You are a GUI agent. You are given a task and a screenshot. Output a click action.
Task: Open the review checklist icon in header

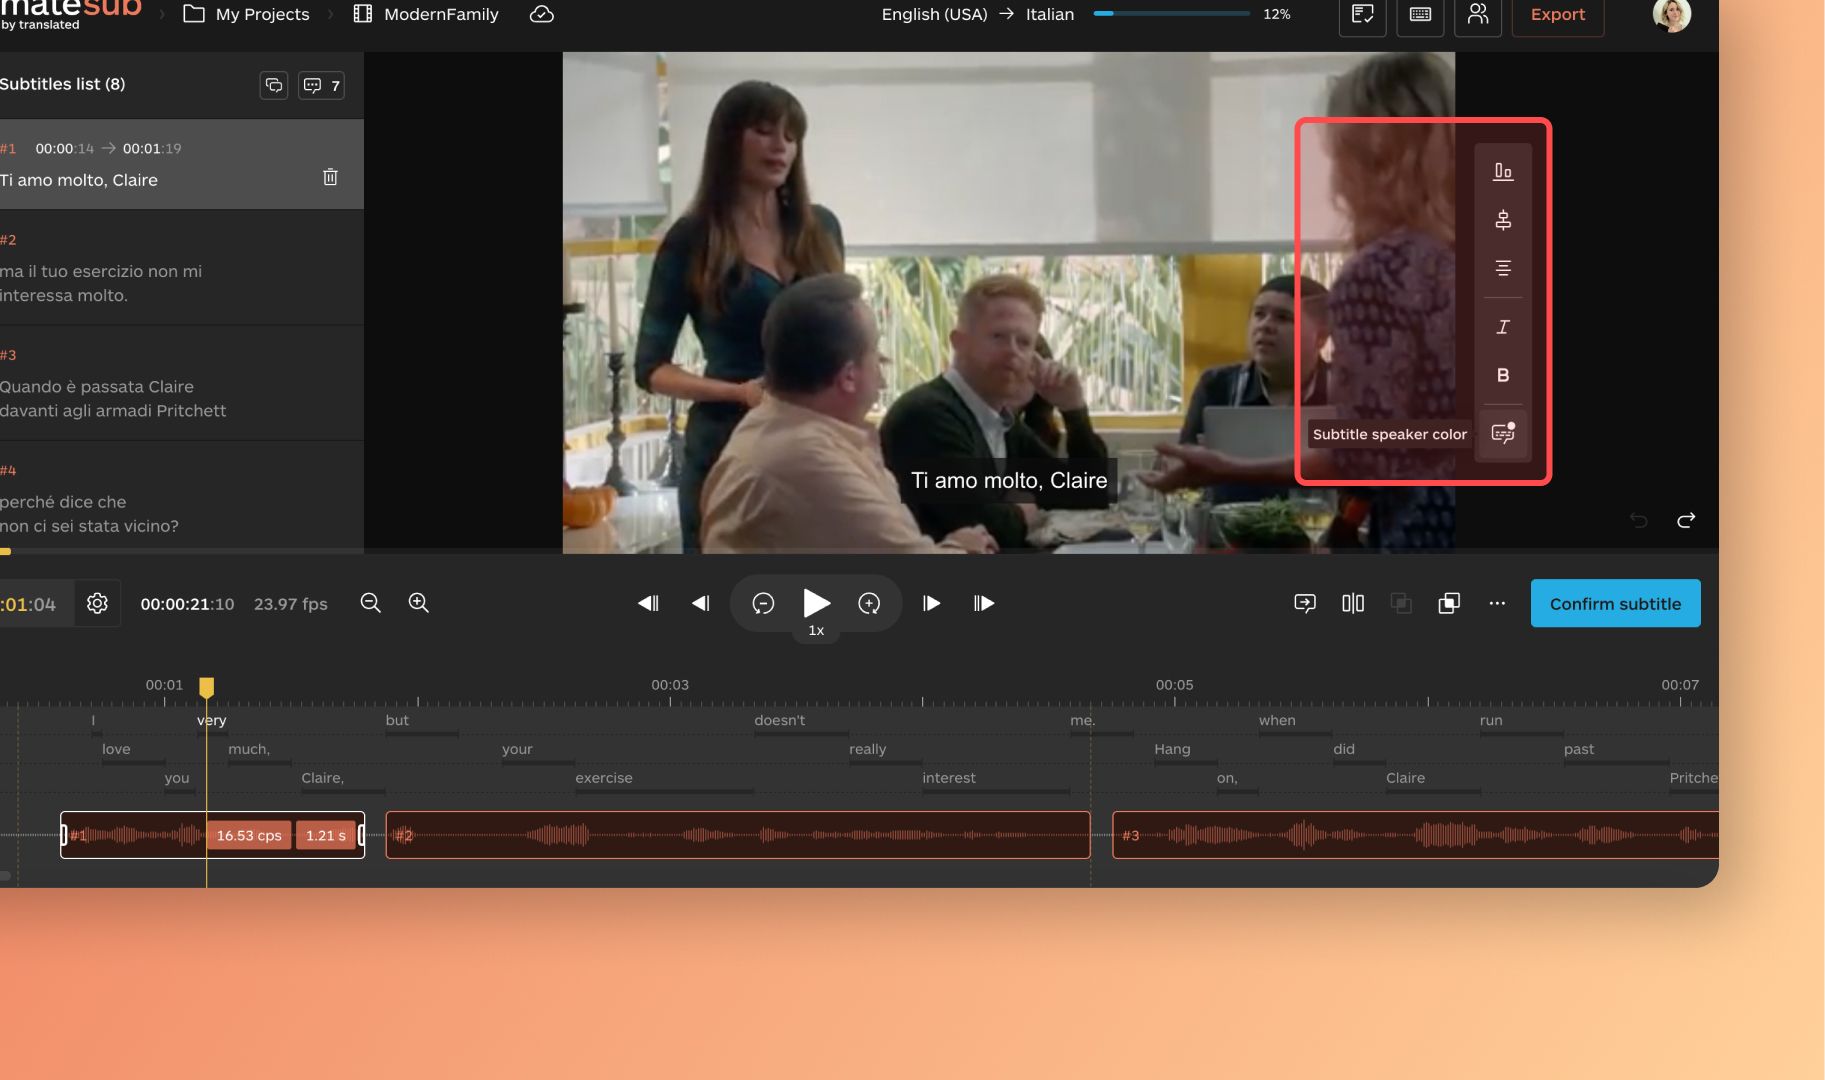point(1362,14)
